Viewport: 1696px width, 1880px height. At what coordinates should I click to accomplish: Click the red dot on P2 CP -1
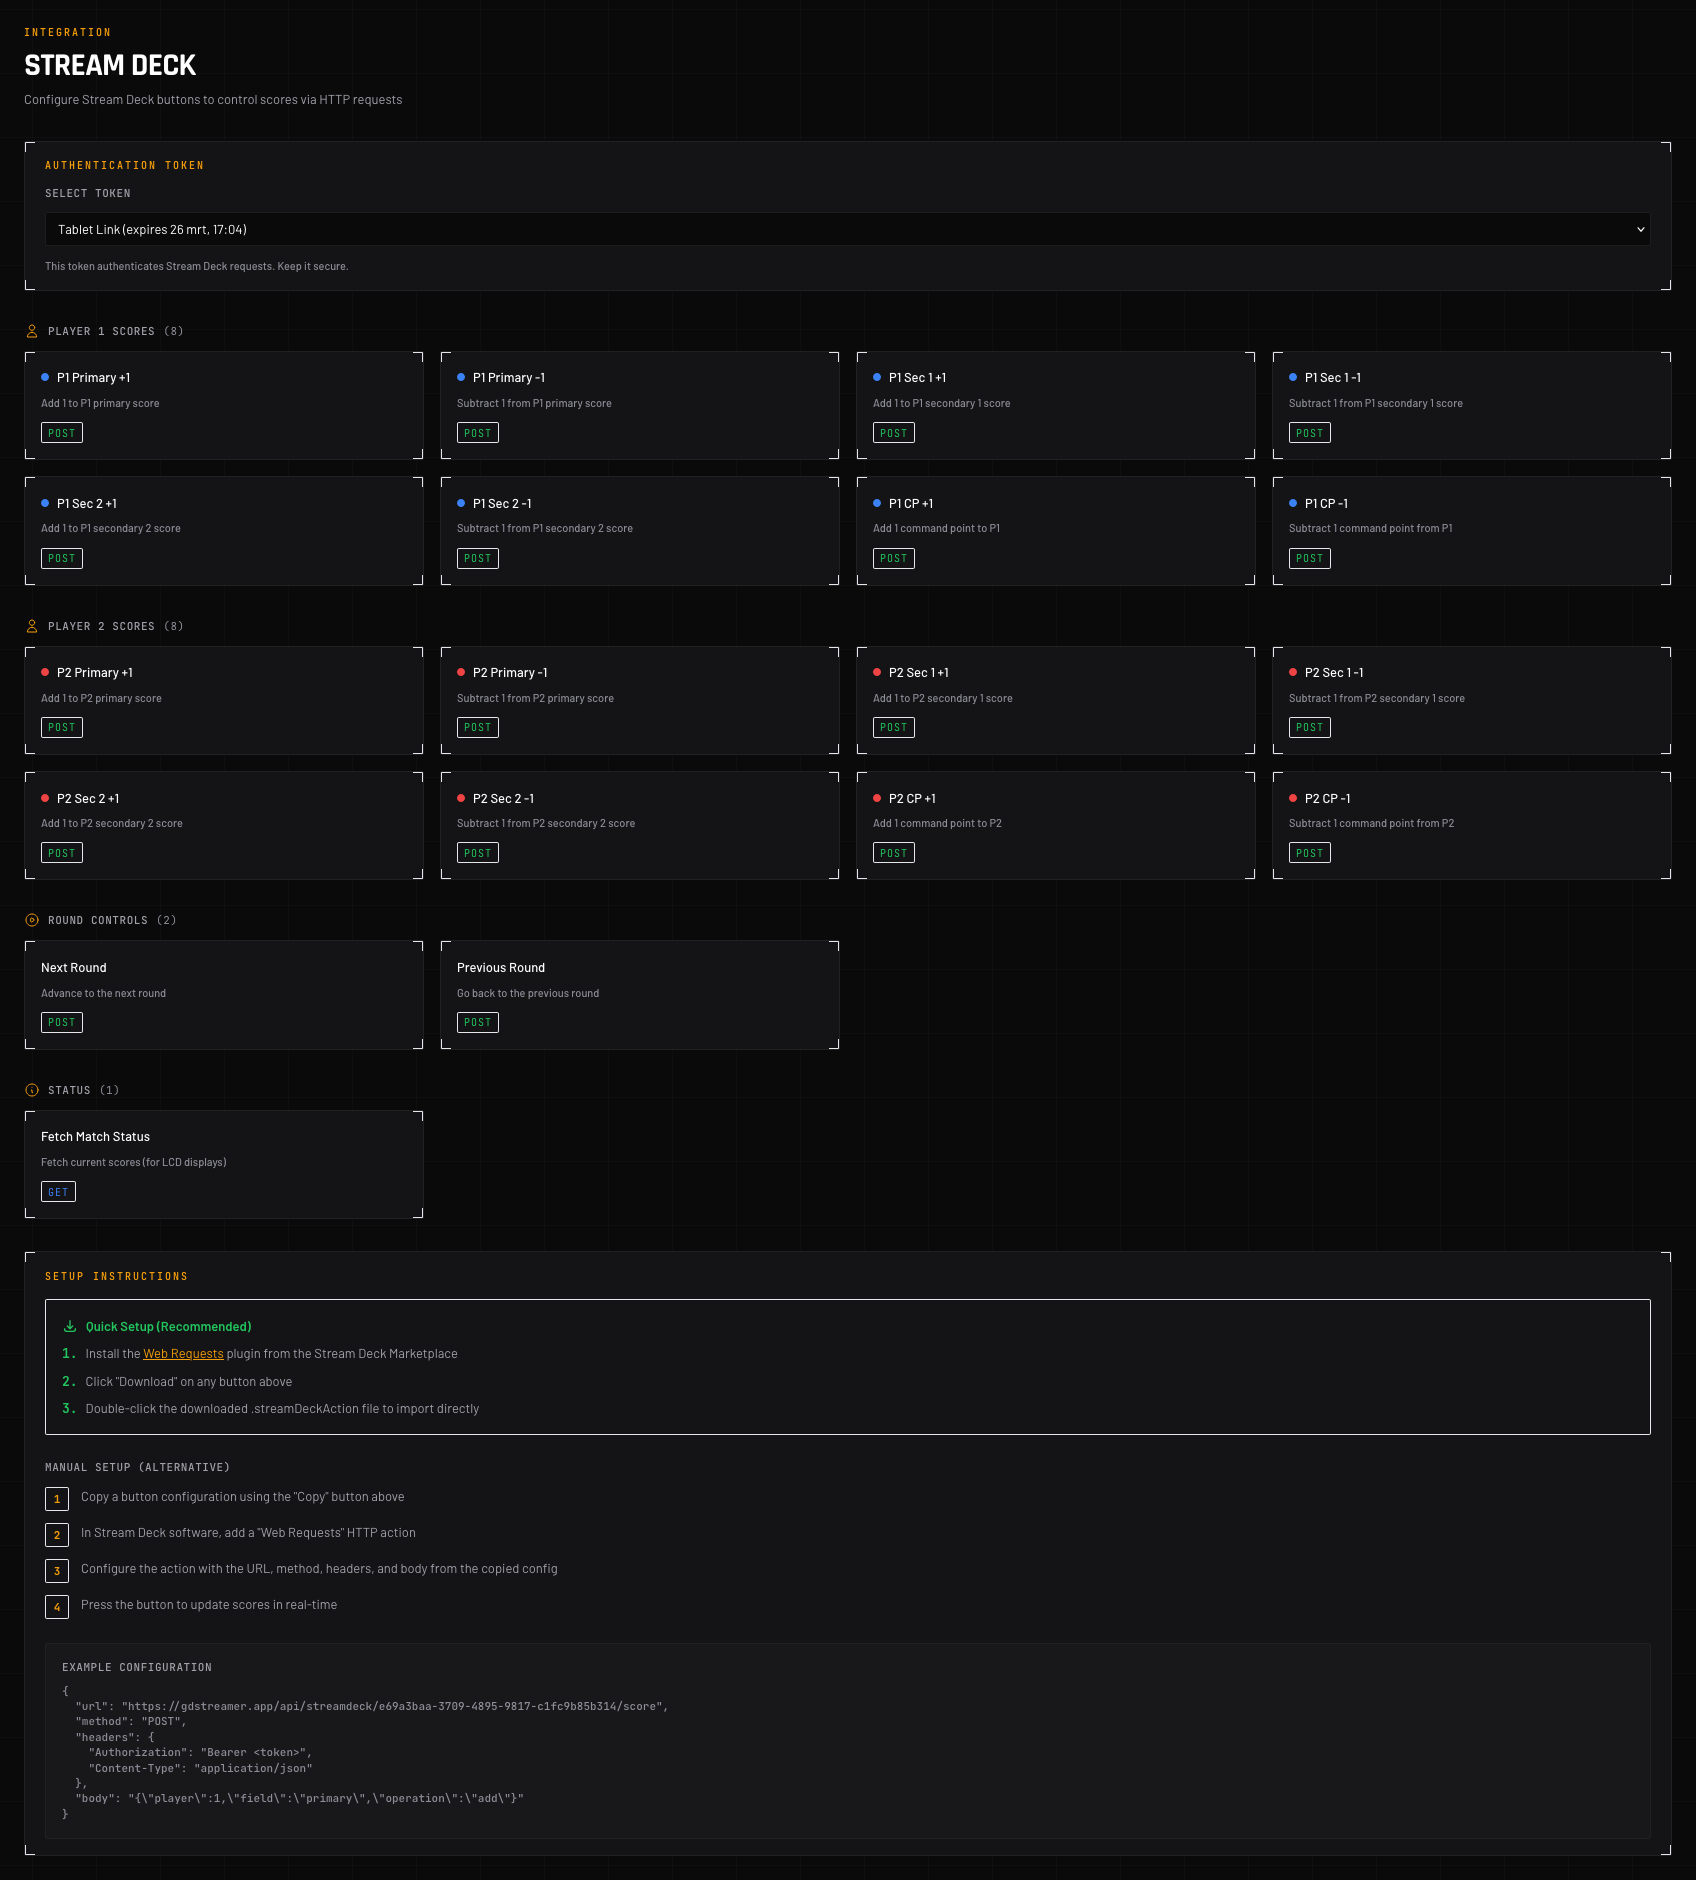coord(1293,798)
